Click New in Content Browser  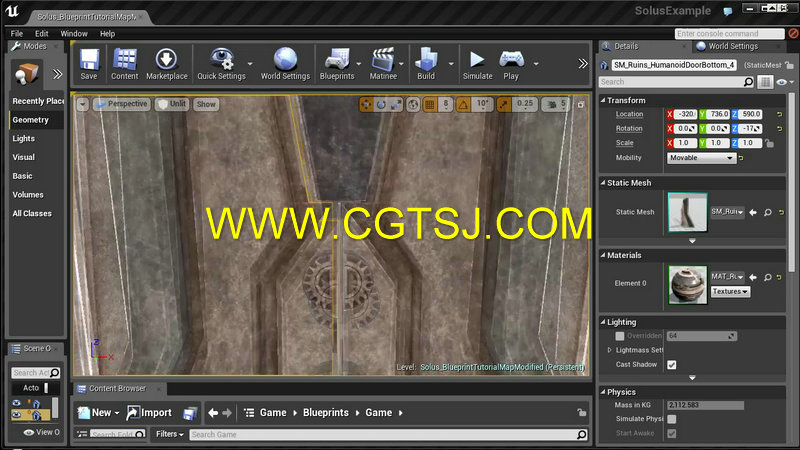(98, 413)
